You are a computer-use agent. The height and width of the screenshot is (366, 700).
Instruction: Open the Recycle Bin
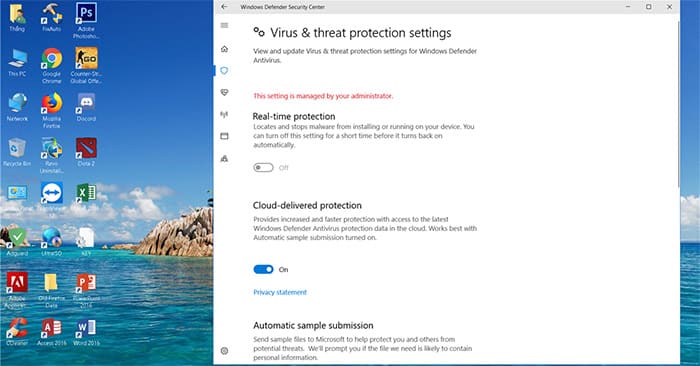coord(17,153)
